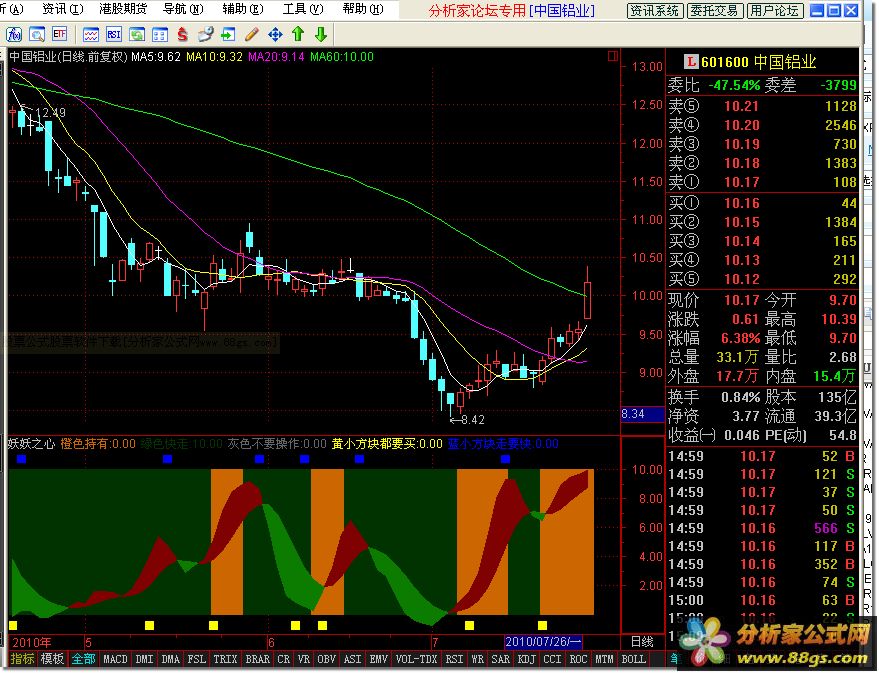This screenshot has width=879, height=673.
Task: Select the WR indicator tab
Action: click(477, 659)
